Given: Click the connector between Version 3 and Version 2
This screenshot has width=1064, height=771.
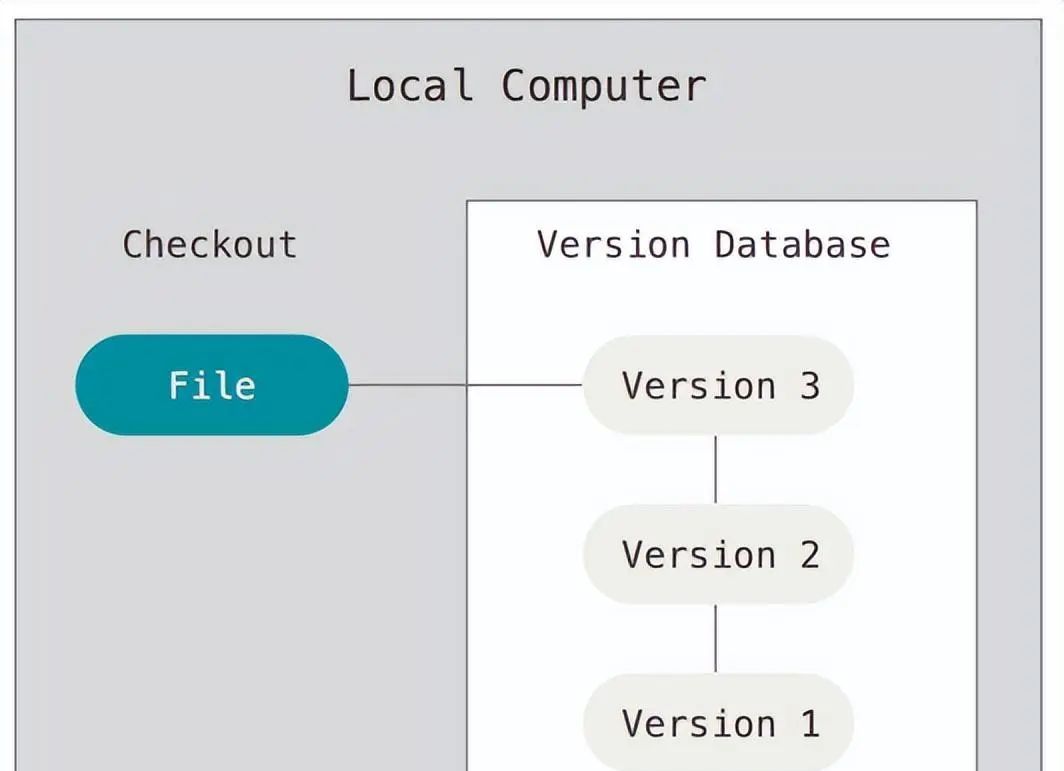Looking at the screenshot, I should coord(715,469).
